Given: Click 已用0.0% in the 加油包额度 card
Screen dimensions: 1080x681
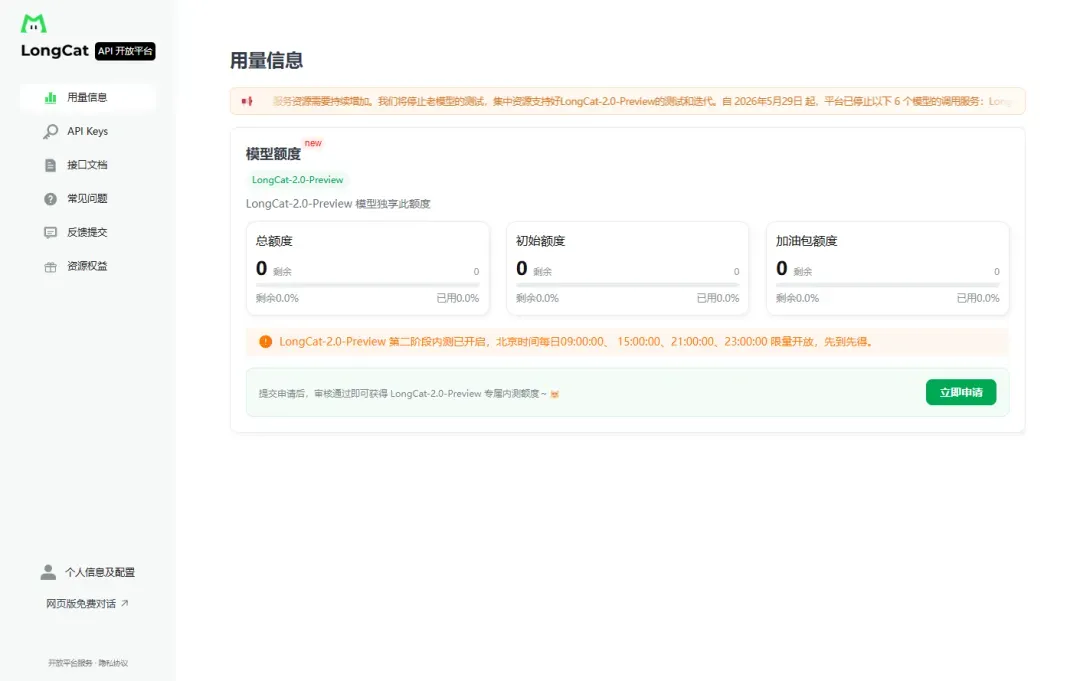Looking at the screenshot, I should [x=978, y=298].
